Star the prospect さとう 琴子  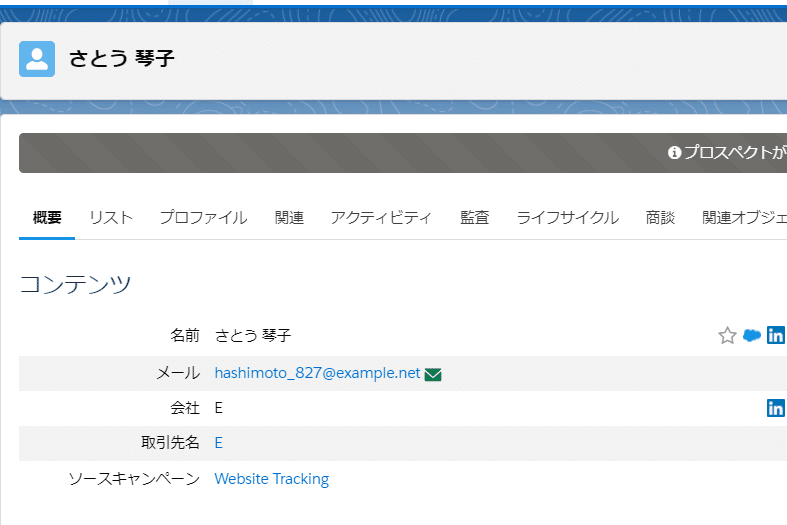(x=727, y=335)
